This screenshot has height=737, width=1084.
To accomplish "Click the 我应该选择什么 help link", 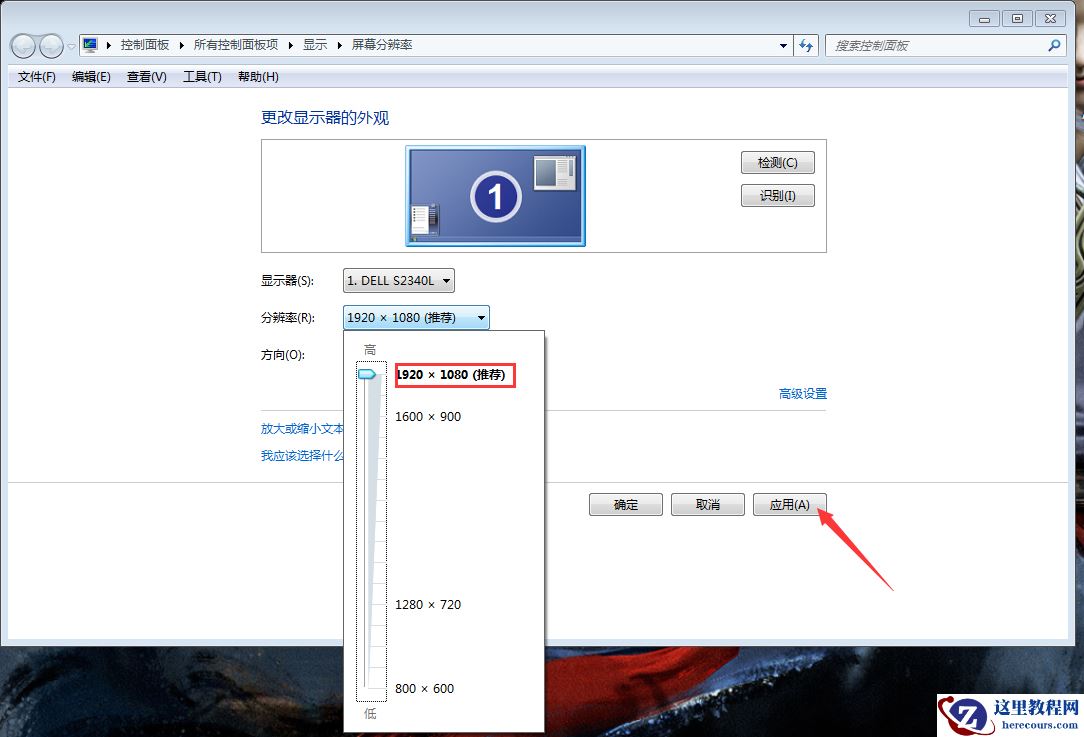I will pyautogui.click(x=300, y=453).
